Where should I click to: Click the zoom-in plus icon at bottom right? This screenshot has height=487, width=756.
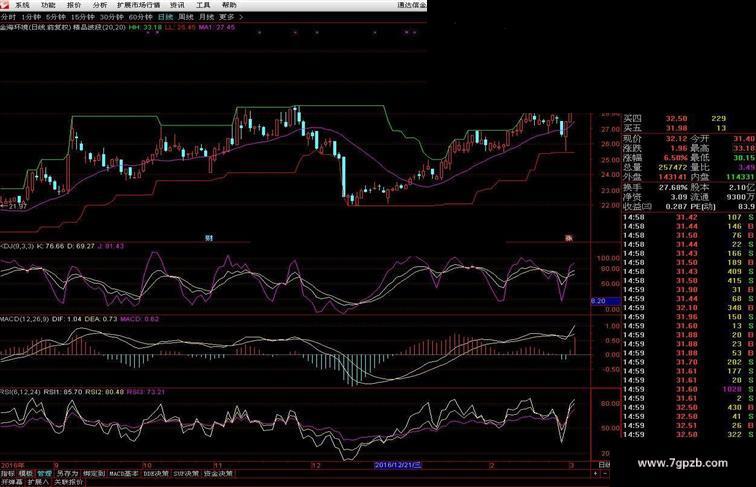595,474
